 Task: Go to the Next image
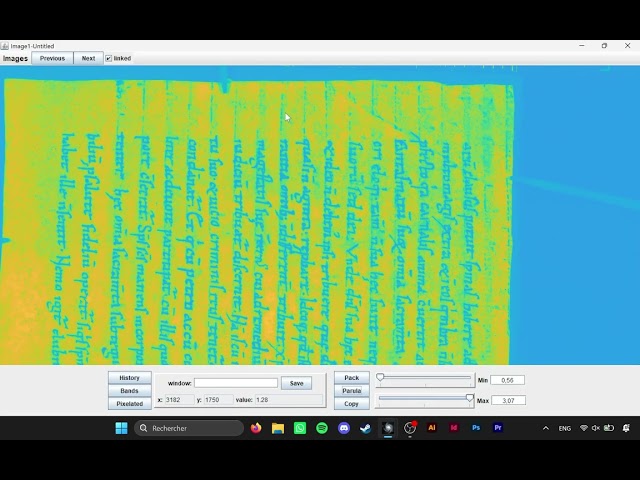(89, 58)
